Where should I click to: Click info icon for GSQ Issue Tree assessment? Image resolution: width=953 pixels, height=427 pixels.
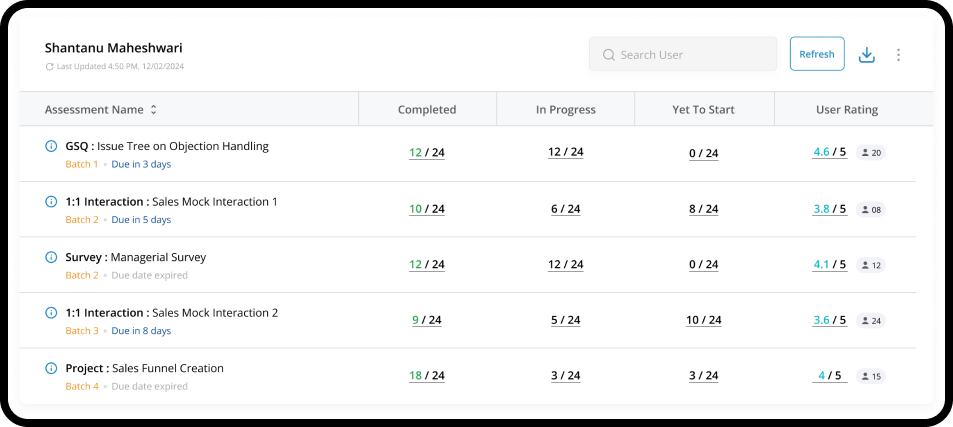[x=52, y=146]
